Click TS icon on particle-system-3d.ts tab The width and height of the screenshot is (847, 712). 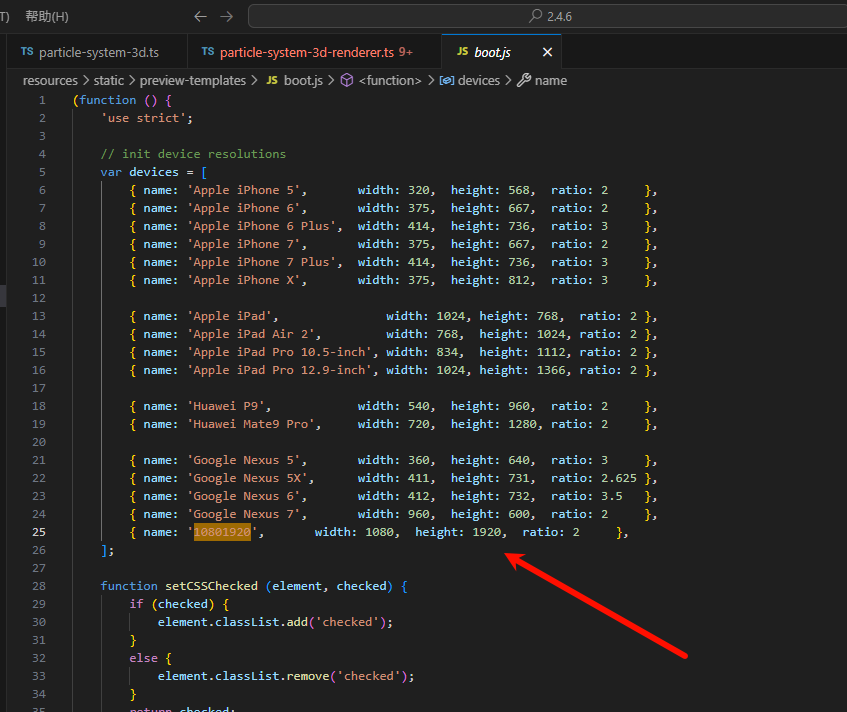click(x=27, y=52)
